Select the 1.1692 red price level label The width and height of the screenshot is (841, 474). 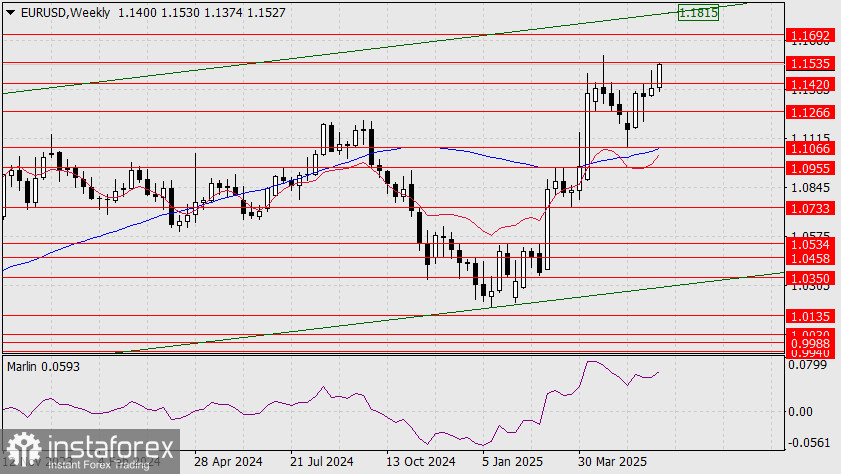click(810, 36)
